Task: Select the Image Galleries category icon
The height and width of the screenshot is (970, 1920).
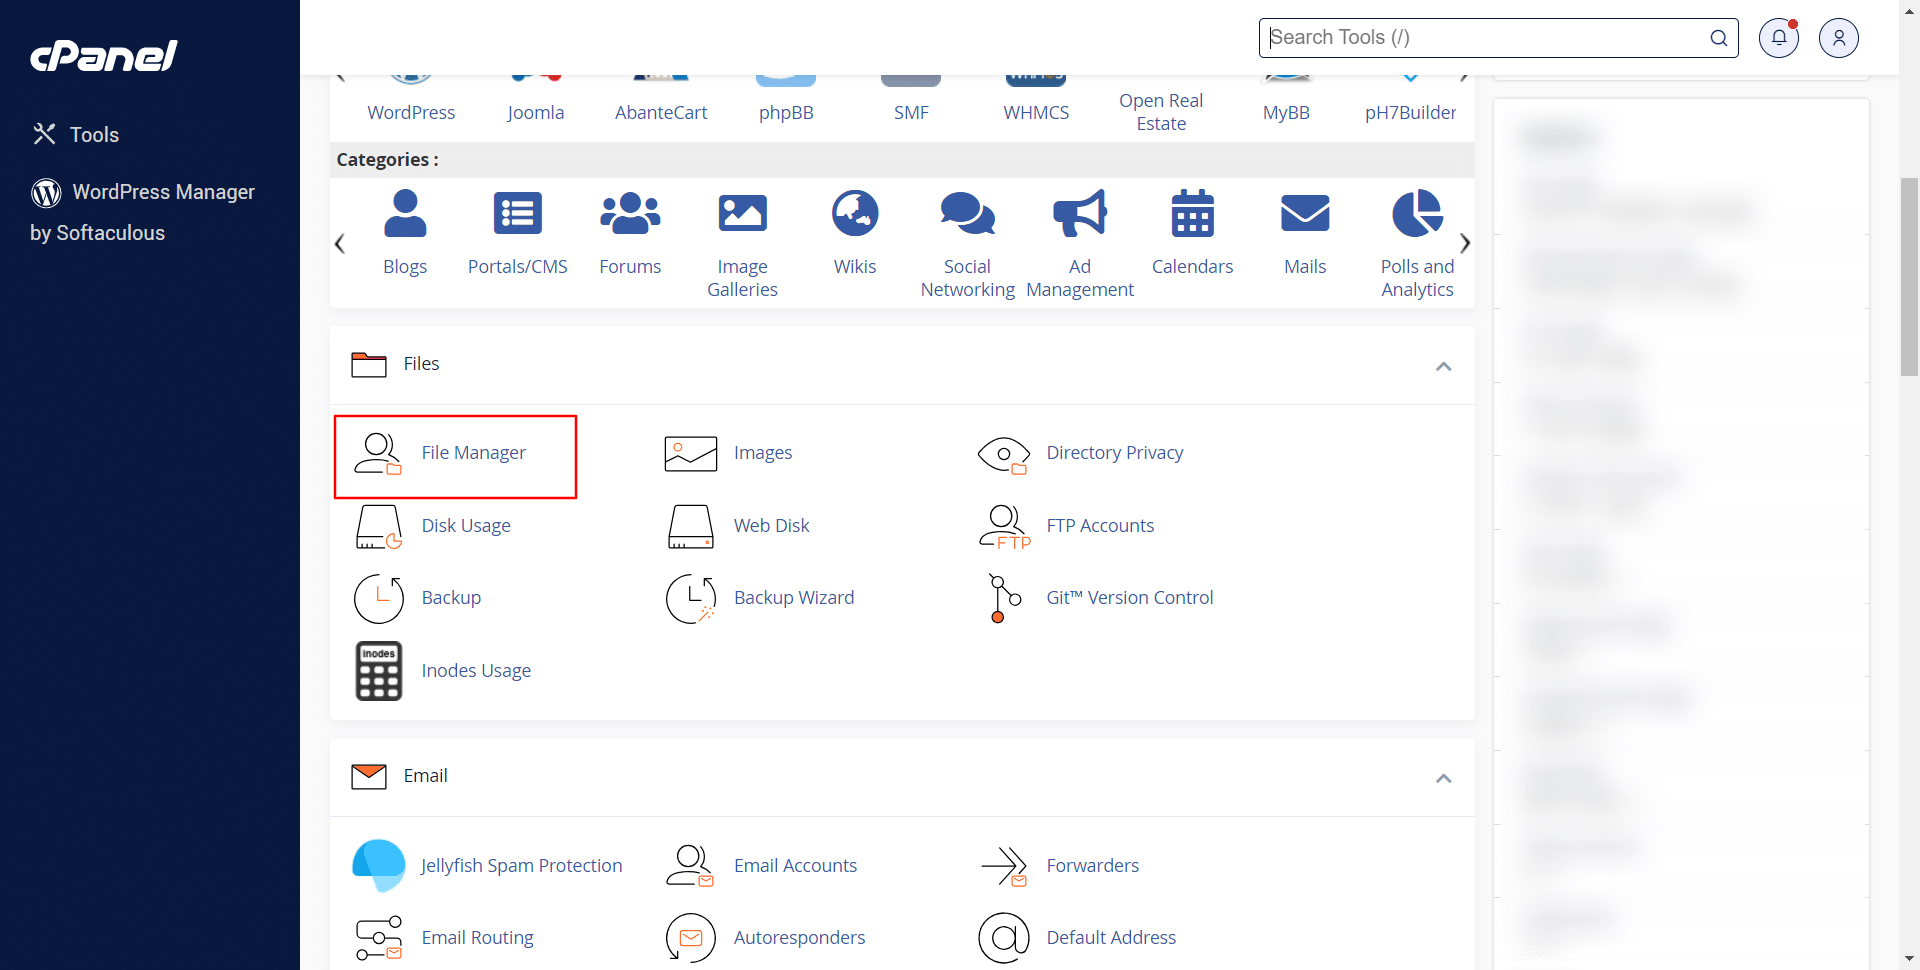Action: coord(743,213)
